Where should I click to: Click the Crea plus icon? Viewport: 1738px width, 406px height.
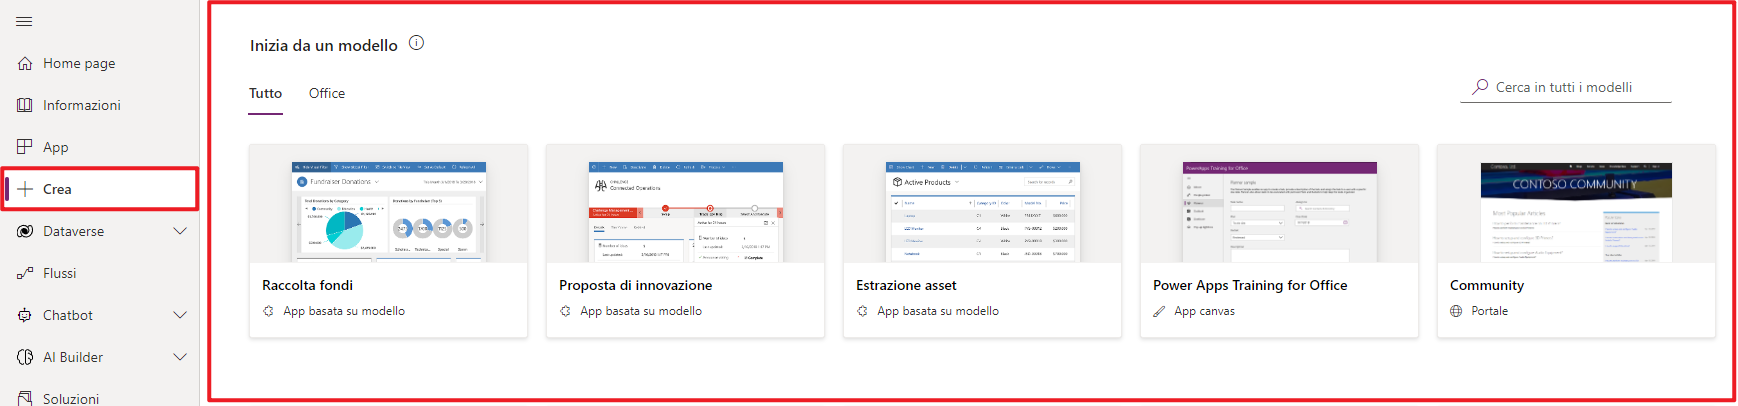point(25,189)
